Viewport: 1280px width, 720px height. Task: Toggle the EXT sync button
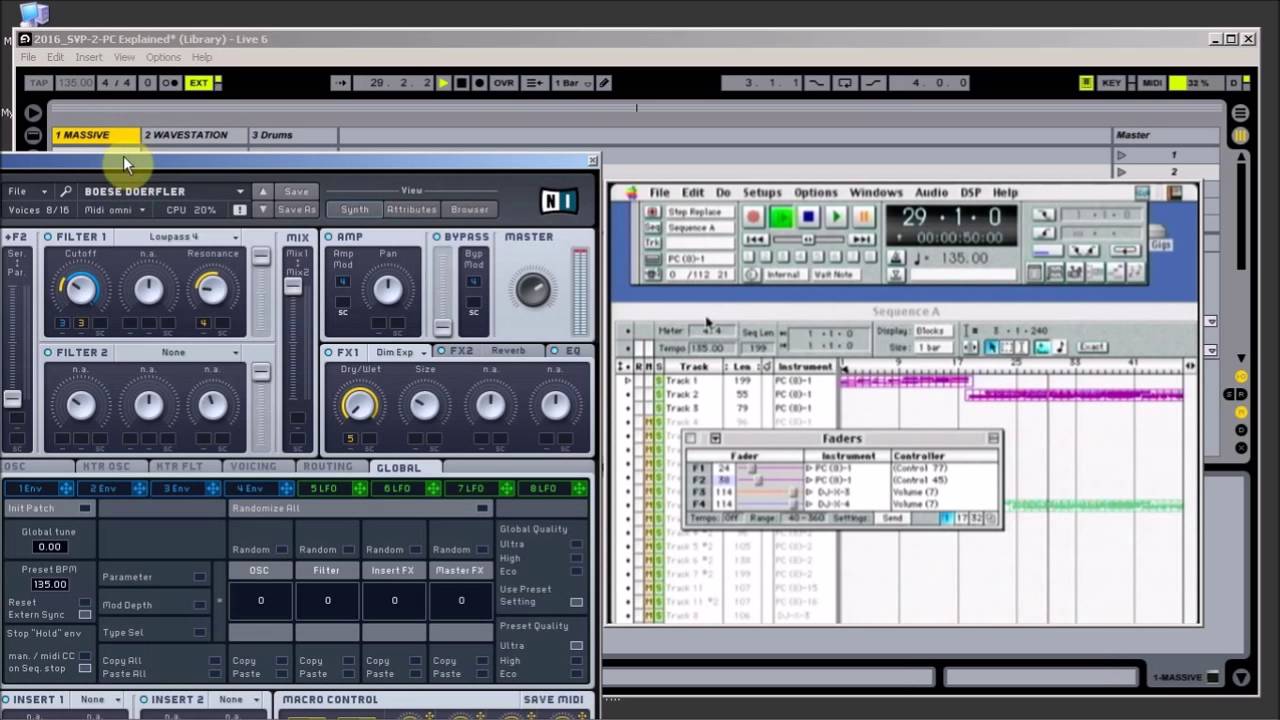pos(199,83)
